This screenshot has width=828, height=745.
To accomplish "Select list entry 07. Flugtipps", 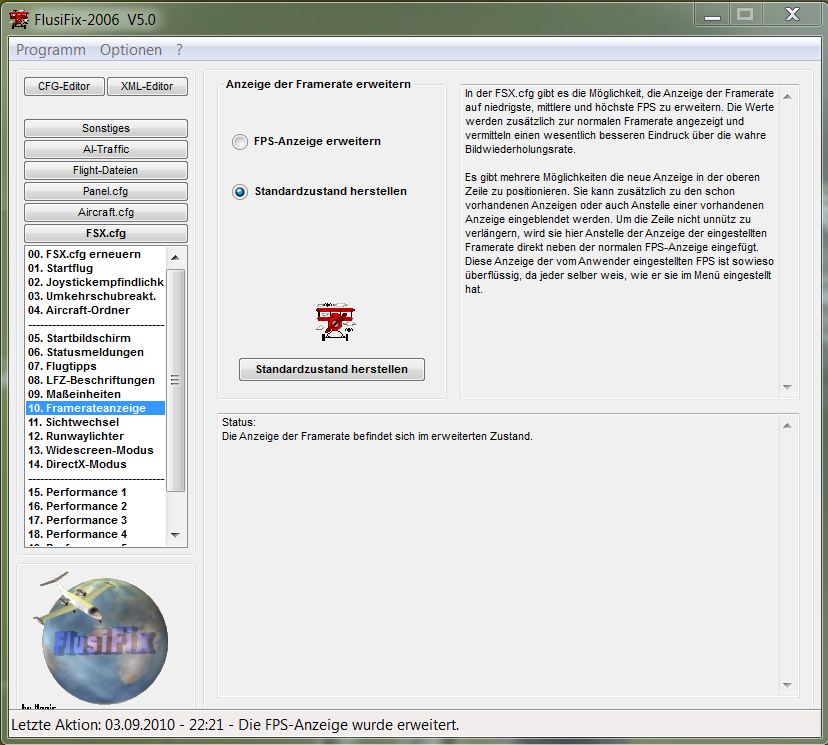I will click(96, 366).
